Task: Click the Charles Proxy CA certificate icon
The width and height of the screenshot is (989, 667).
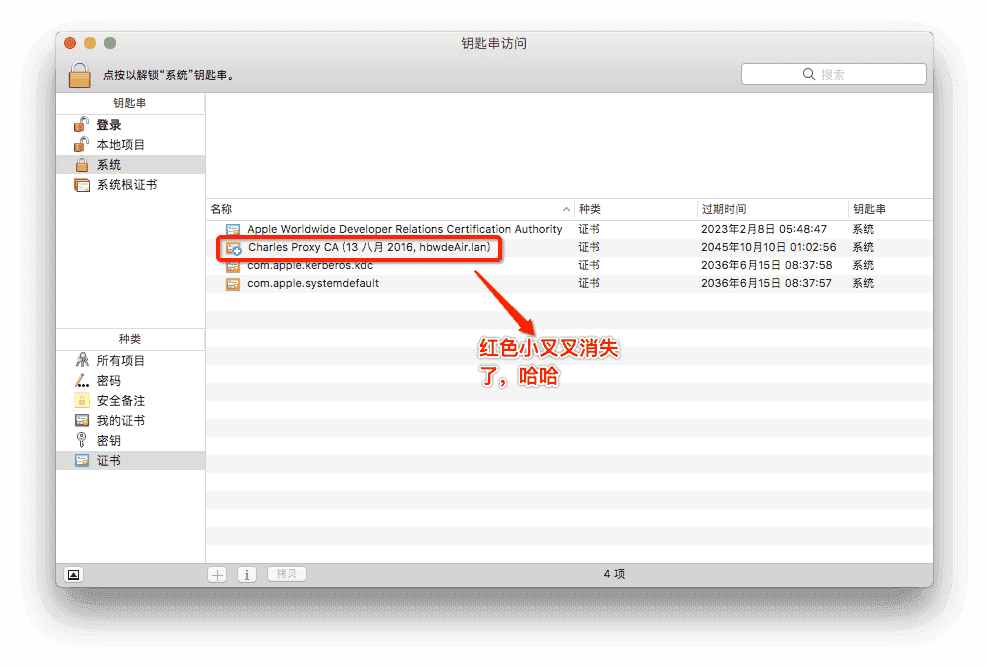Action: coord(234,247)
